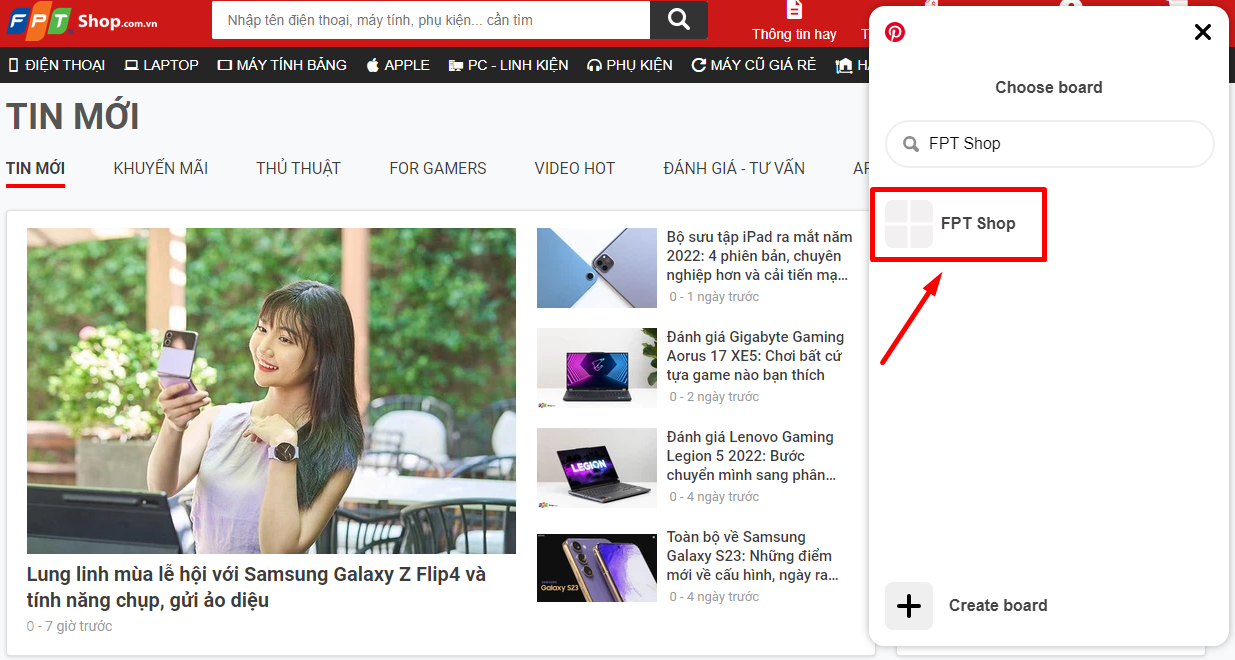Click the '0 - 1 ngày trước' timestamp
This screenshot has width=1235, height=660.
point(714,297)
